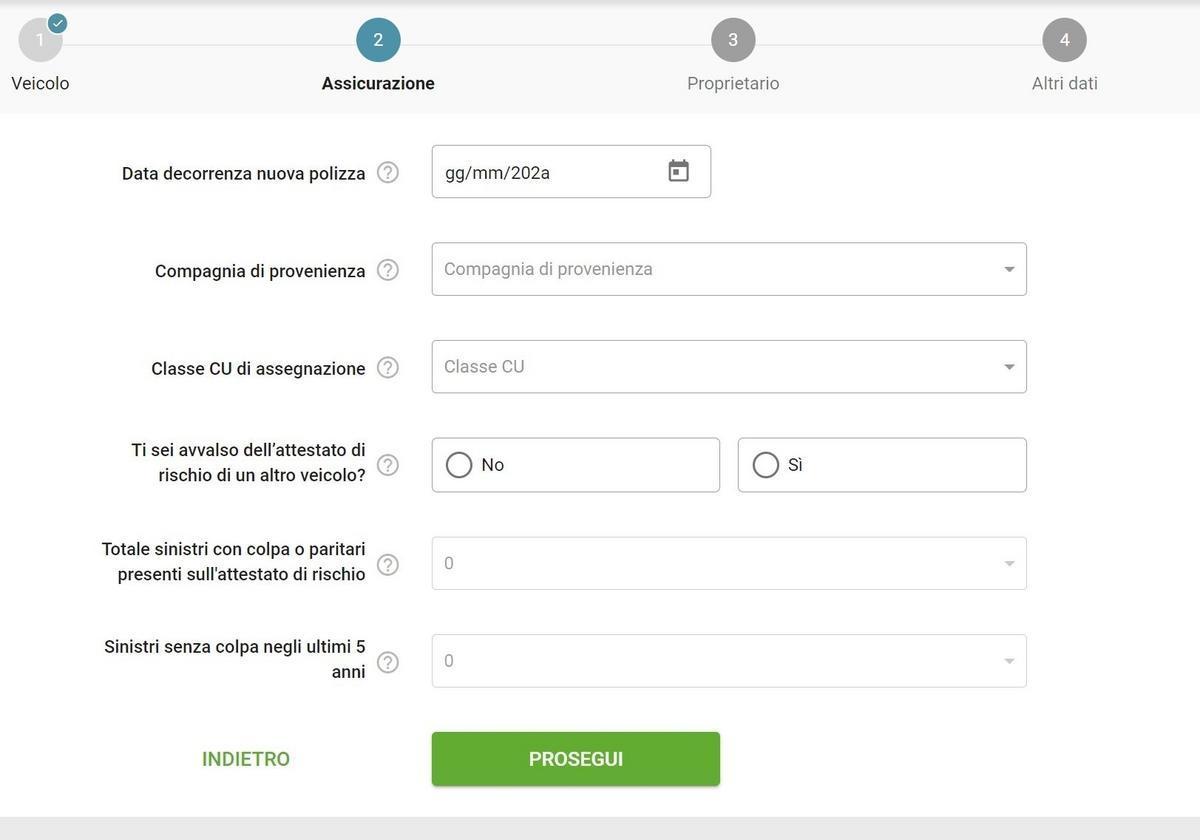
Task: Open help tooltip for Classe CU di assegnazione
Action: (x=388, y=368)
